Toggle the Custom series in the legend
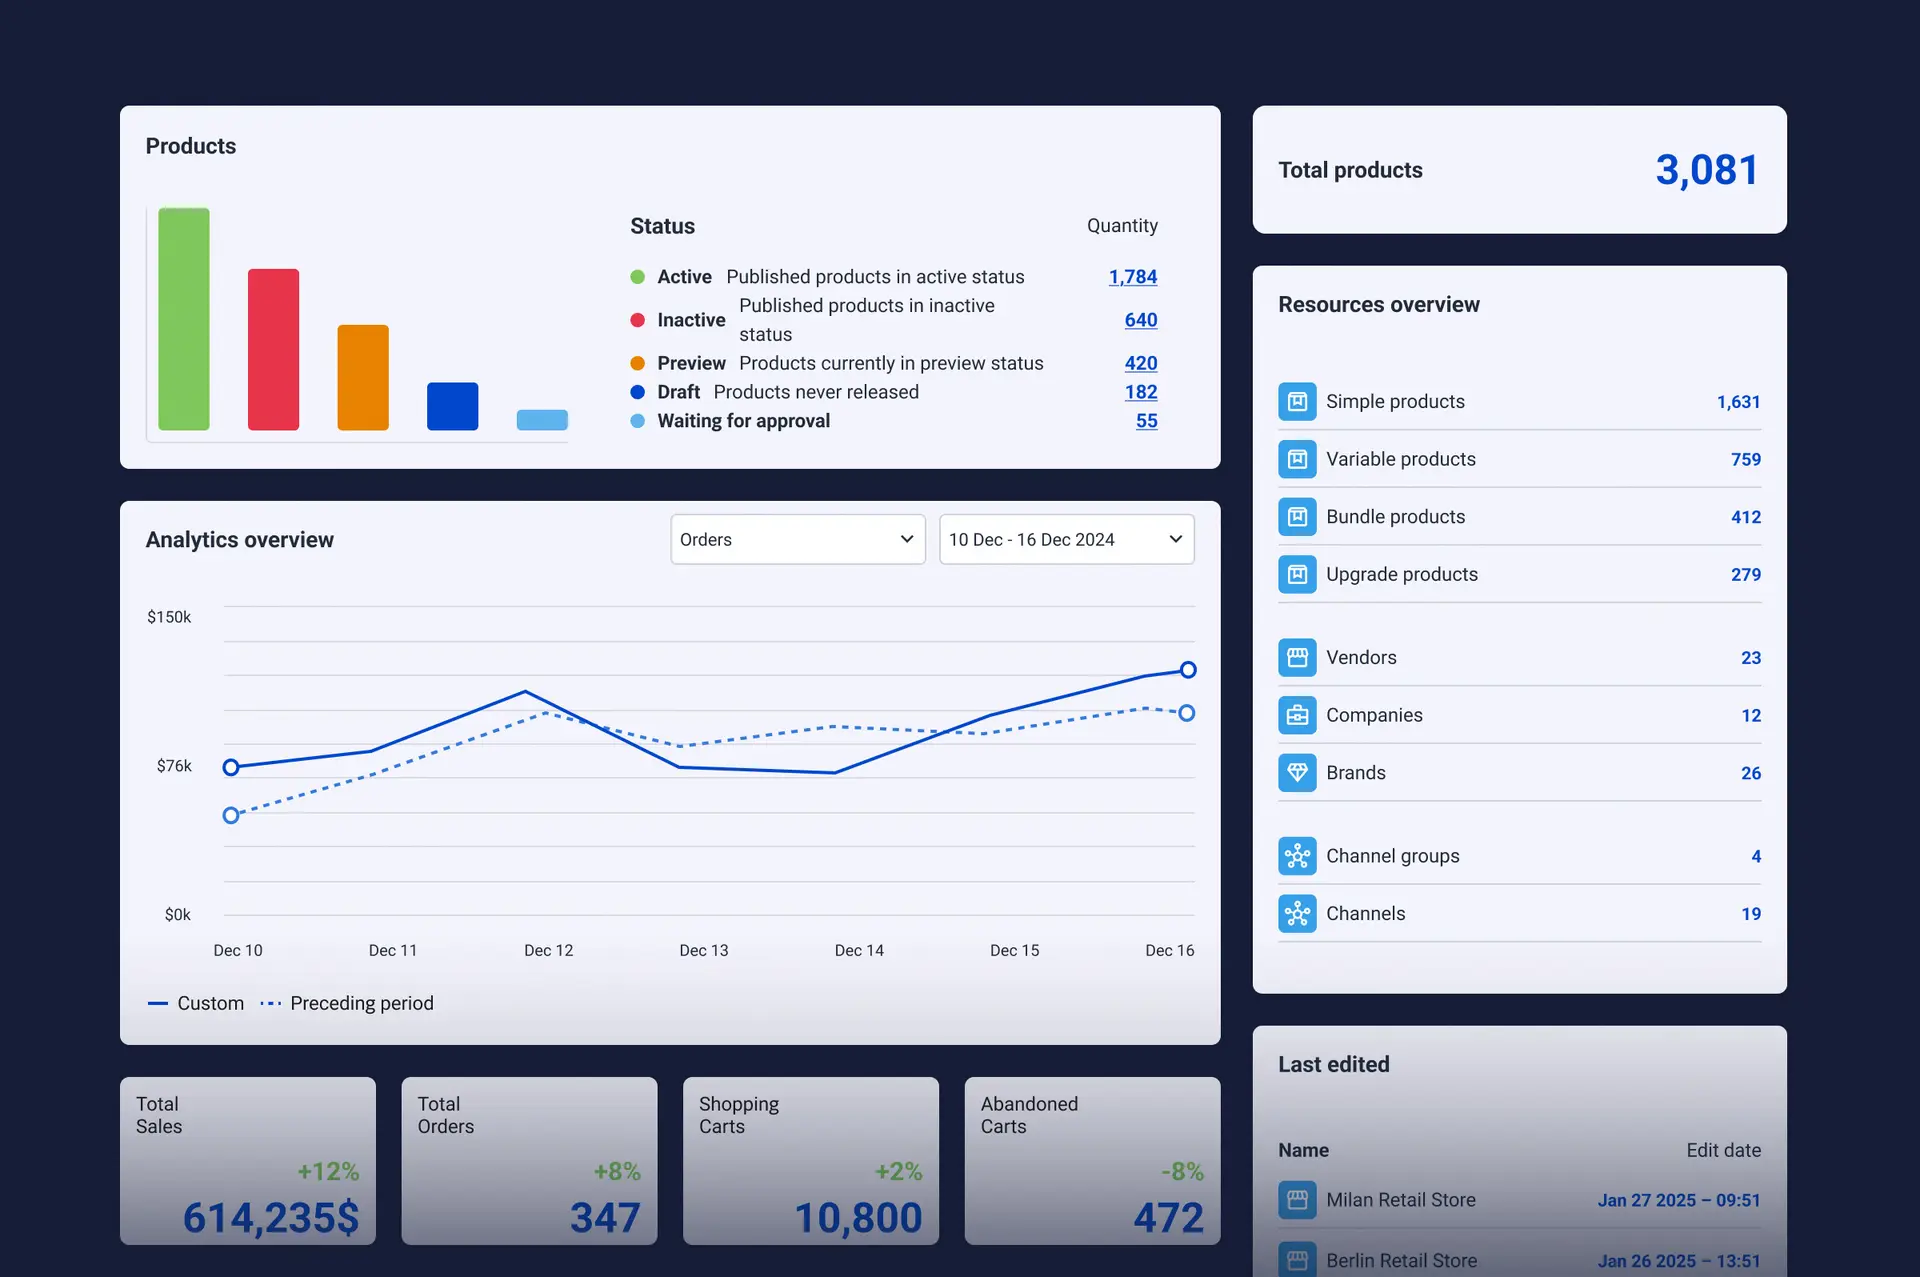The height and width of the screenshot is (1277, 1920). [x=196, y=1003]
